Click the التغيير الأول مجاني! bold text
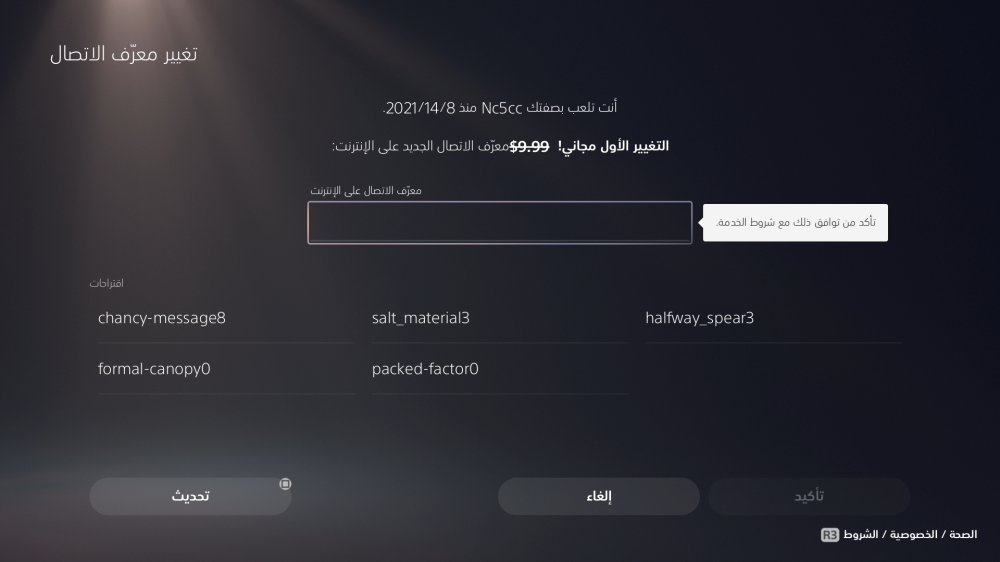Screen dimensions: 1000x562 point(614,146)
